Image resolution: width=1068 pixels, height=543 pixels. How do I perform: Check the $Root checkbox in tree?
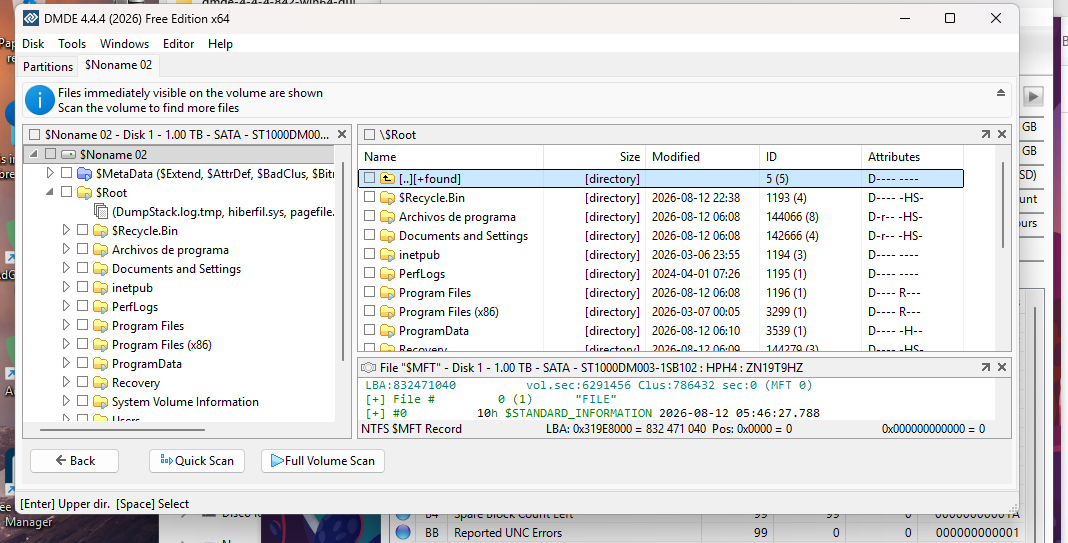(x=67, y=193)
